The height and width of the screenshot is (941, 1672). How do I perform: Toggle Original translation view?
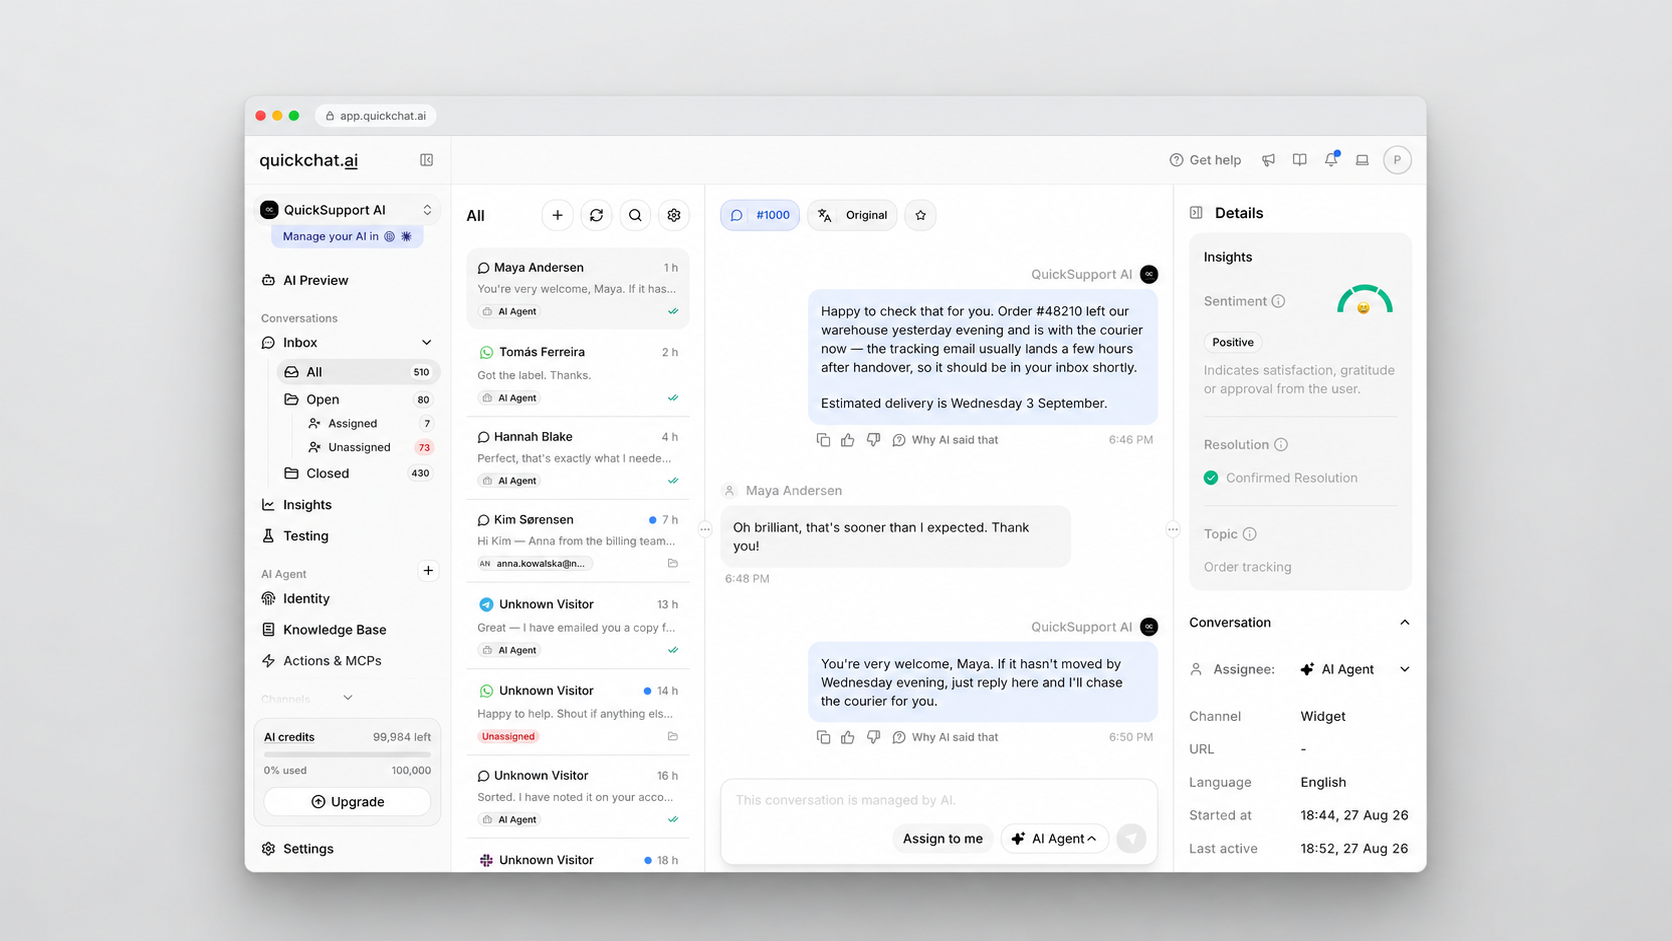[852, 215]
